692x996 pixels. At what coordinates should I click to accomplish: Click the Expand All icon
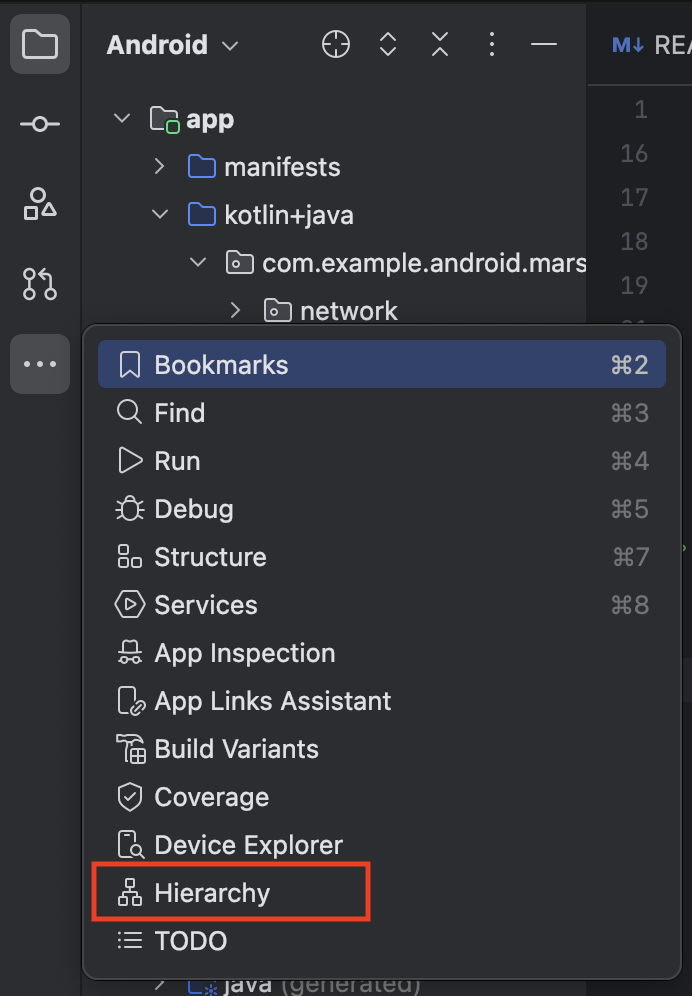pos(388,45)
